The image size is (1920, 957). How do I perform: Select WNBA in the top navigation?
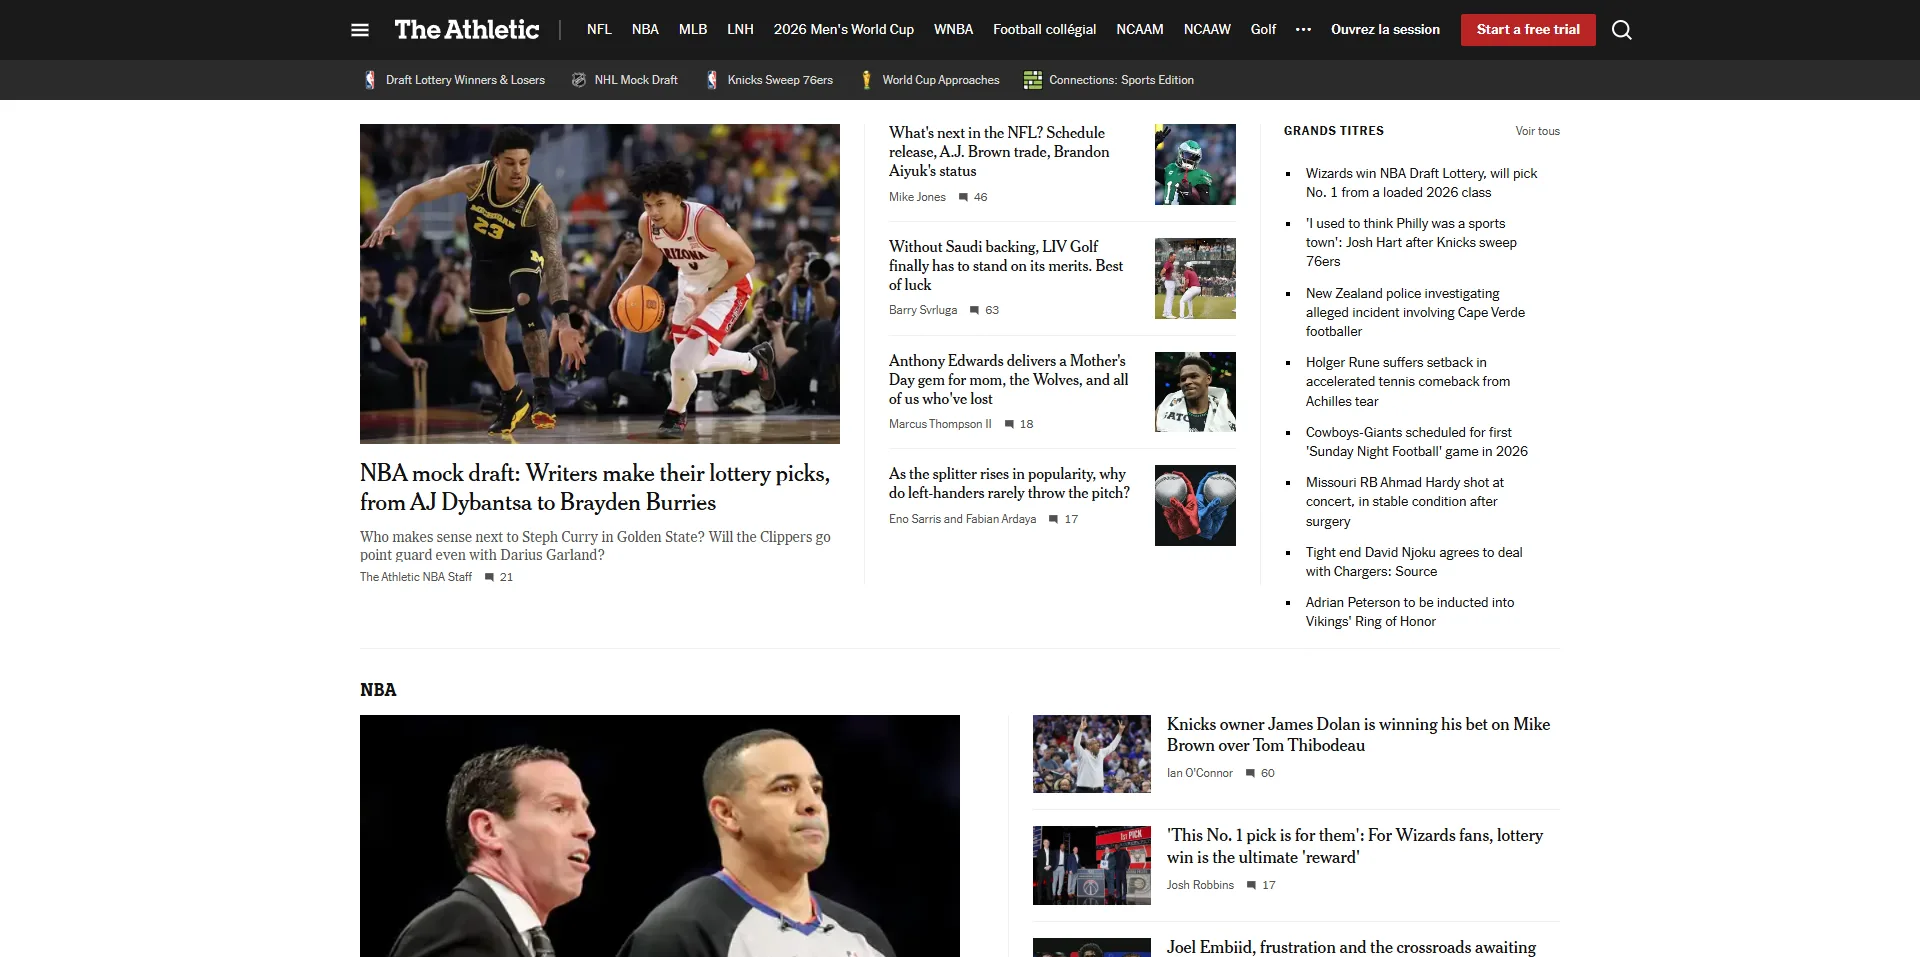click(x=953, y=30)
